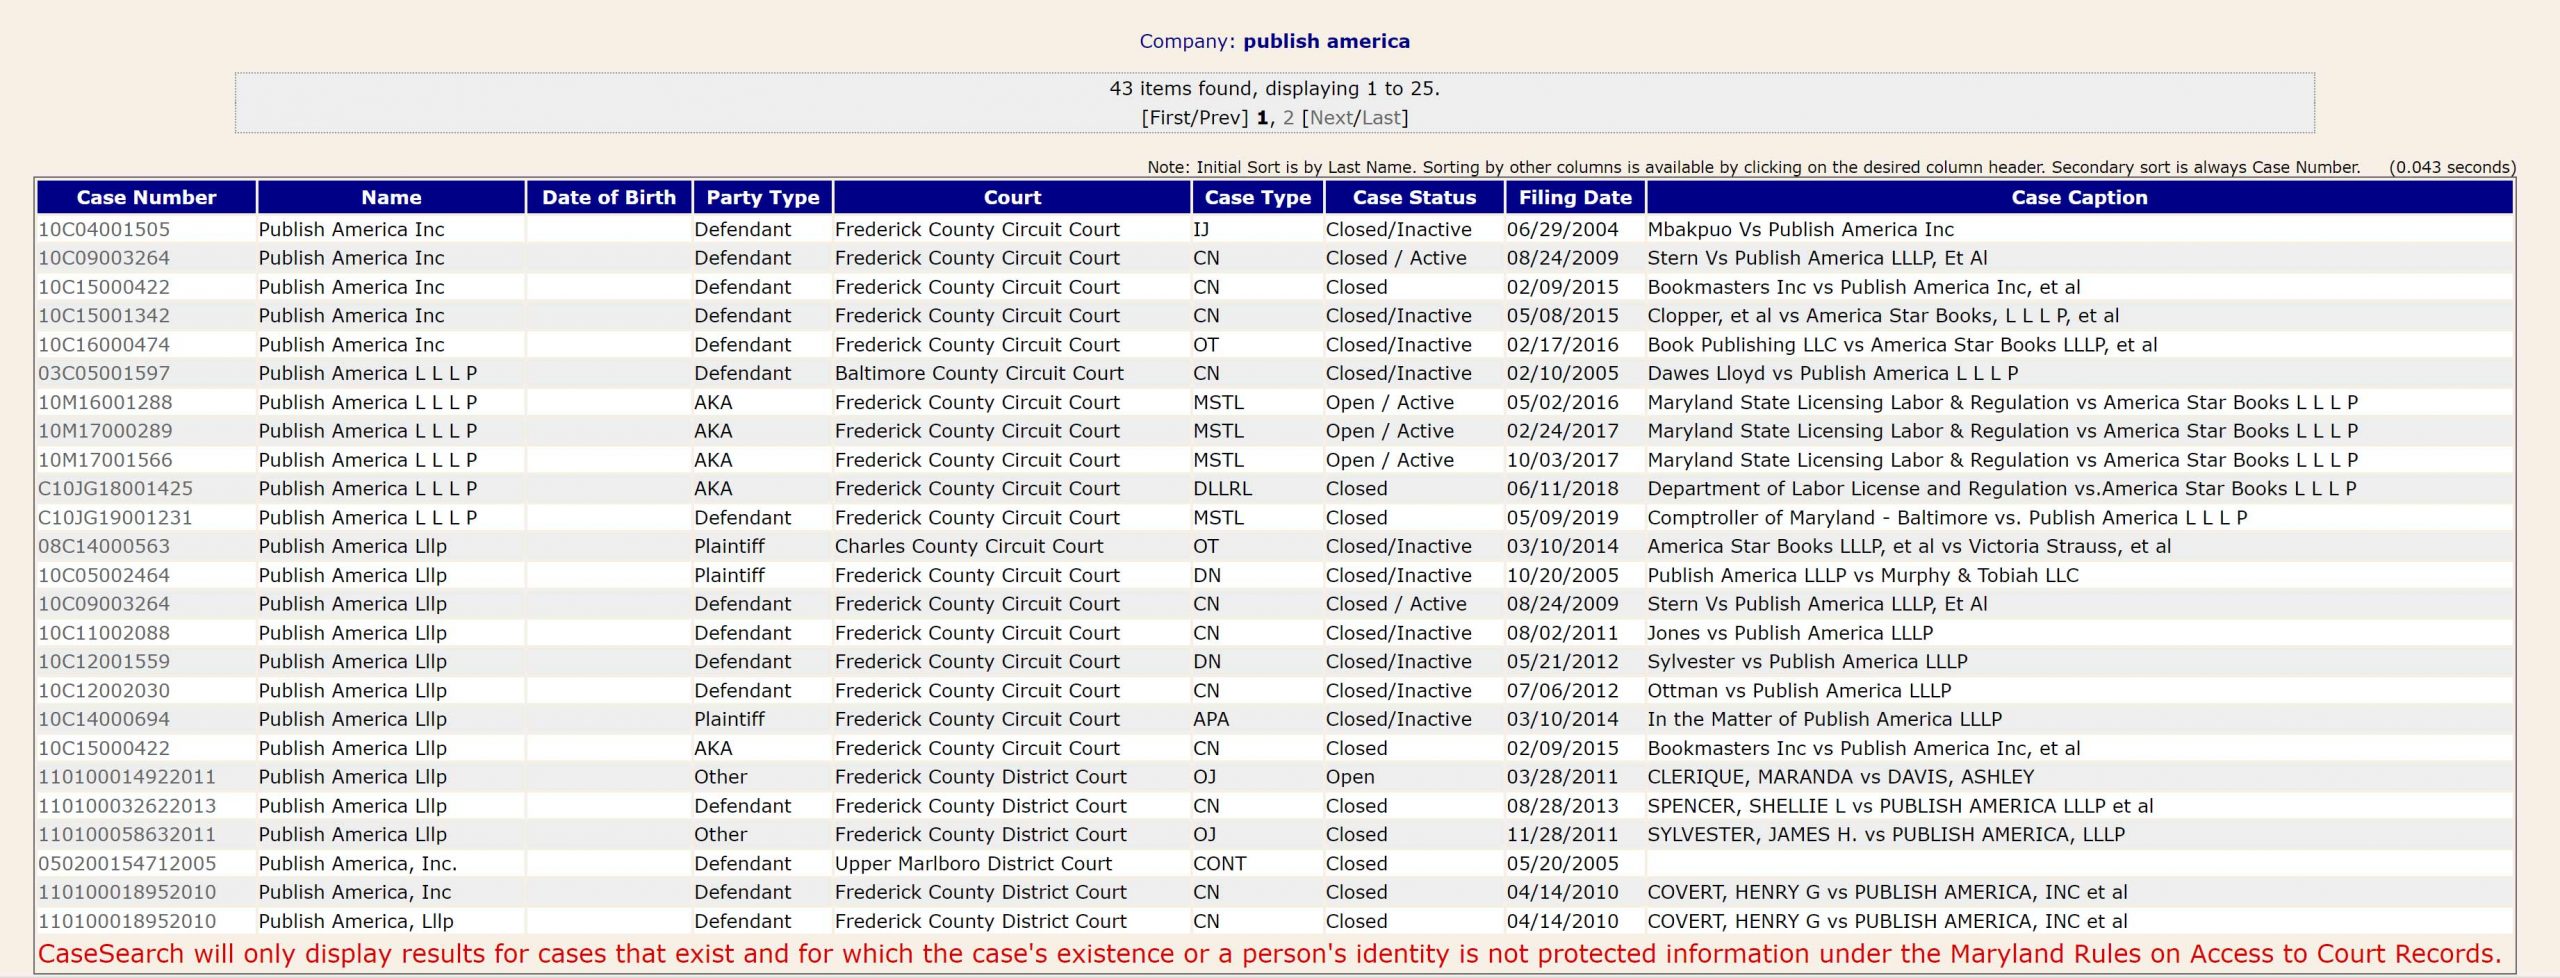Open case C10JG19001231 link
Image resolution: width=2560 pixels, height=978 pixels.
coord(115,517)
